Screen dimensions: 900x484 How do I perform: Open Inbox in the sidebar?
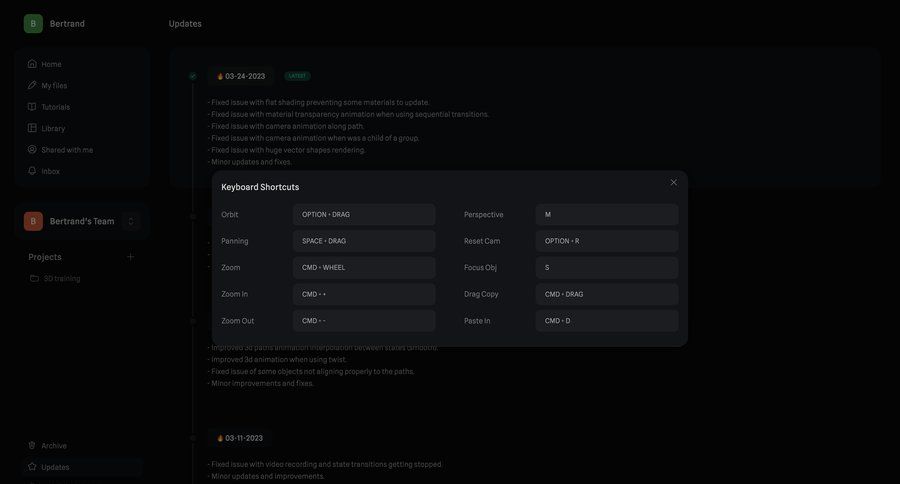82,171
